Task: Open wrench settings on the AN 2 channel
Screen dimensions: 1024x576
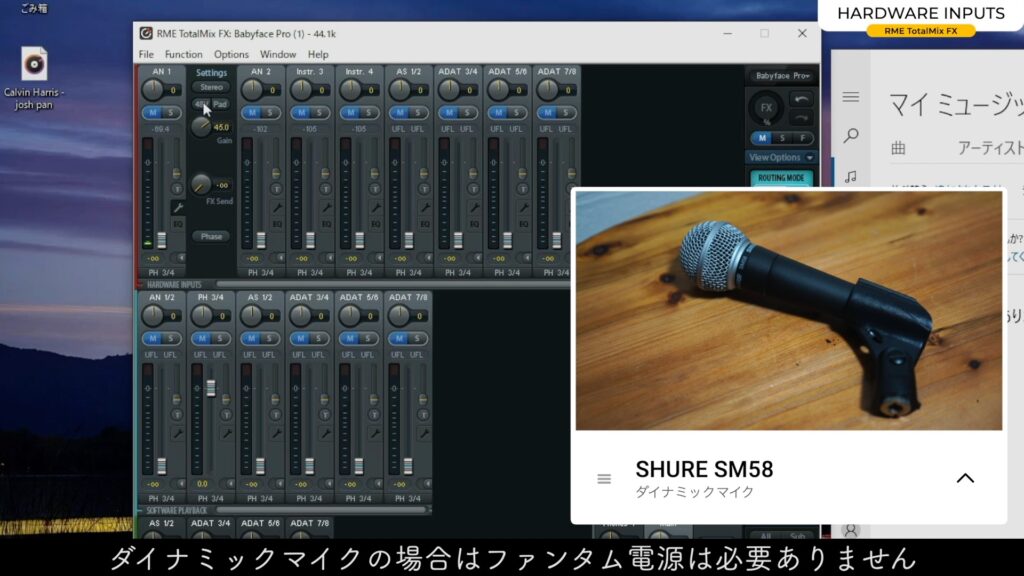Action: pos(277,208)
